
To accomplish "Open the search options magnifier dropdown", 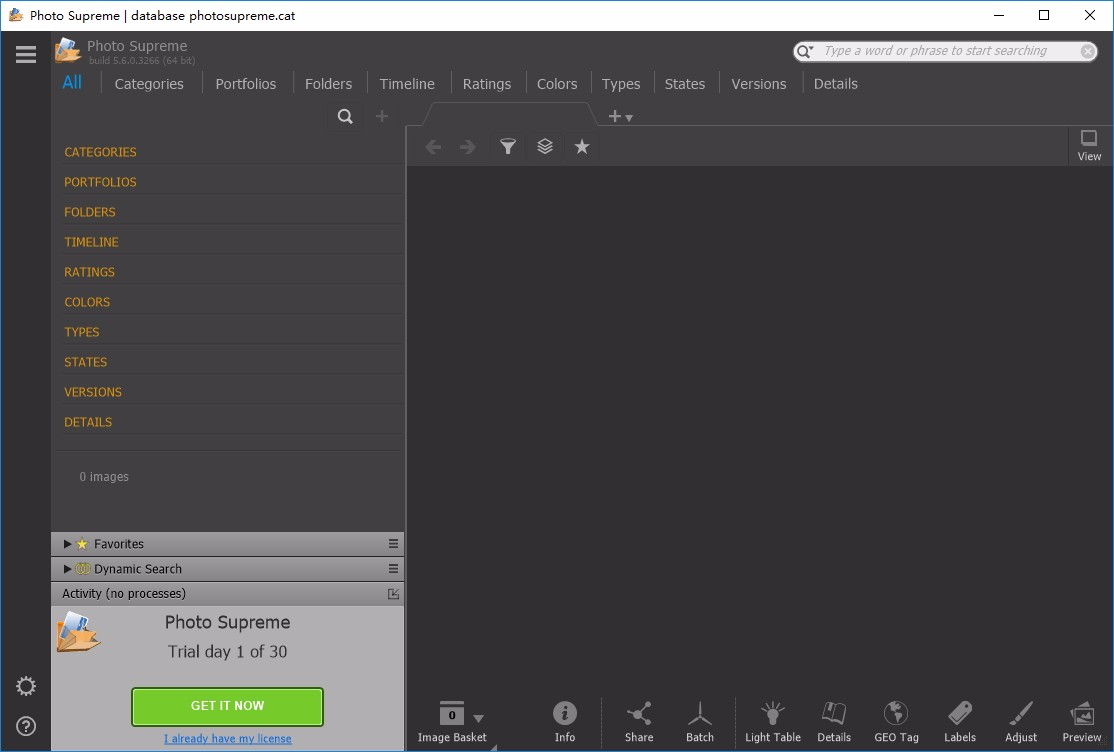I will pos(804,51).
